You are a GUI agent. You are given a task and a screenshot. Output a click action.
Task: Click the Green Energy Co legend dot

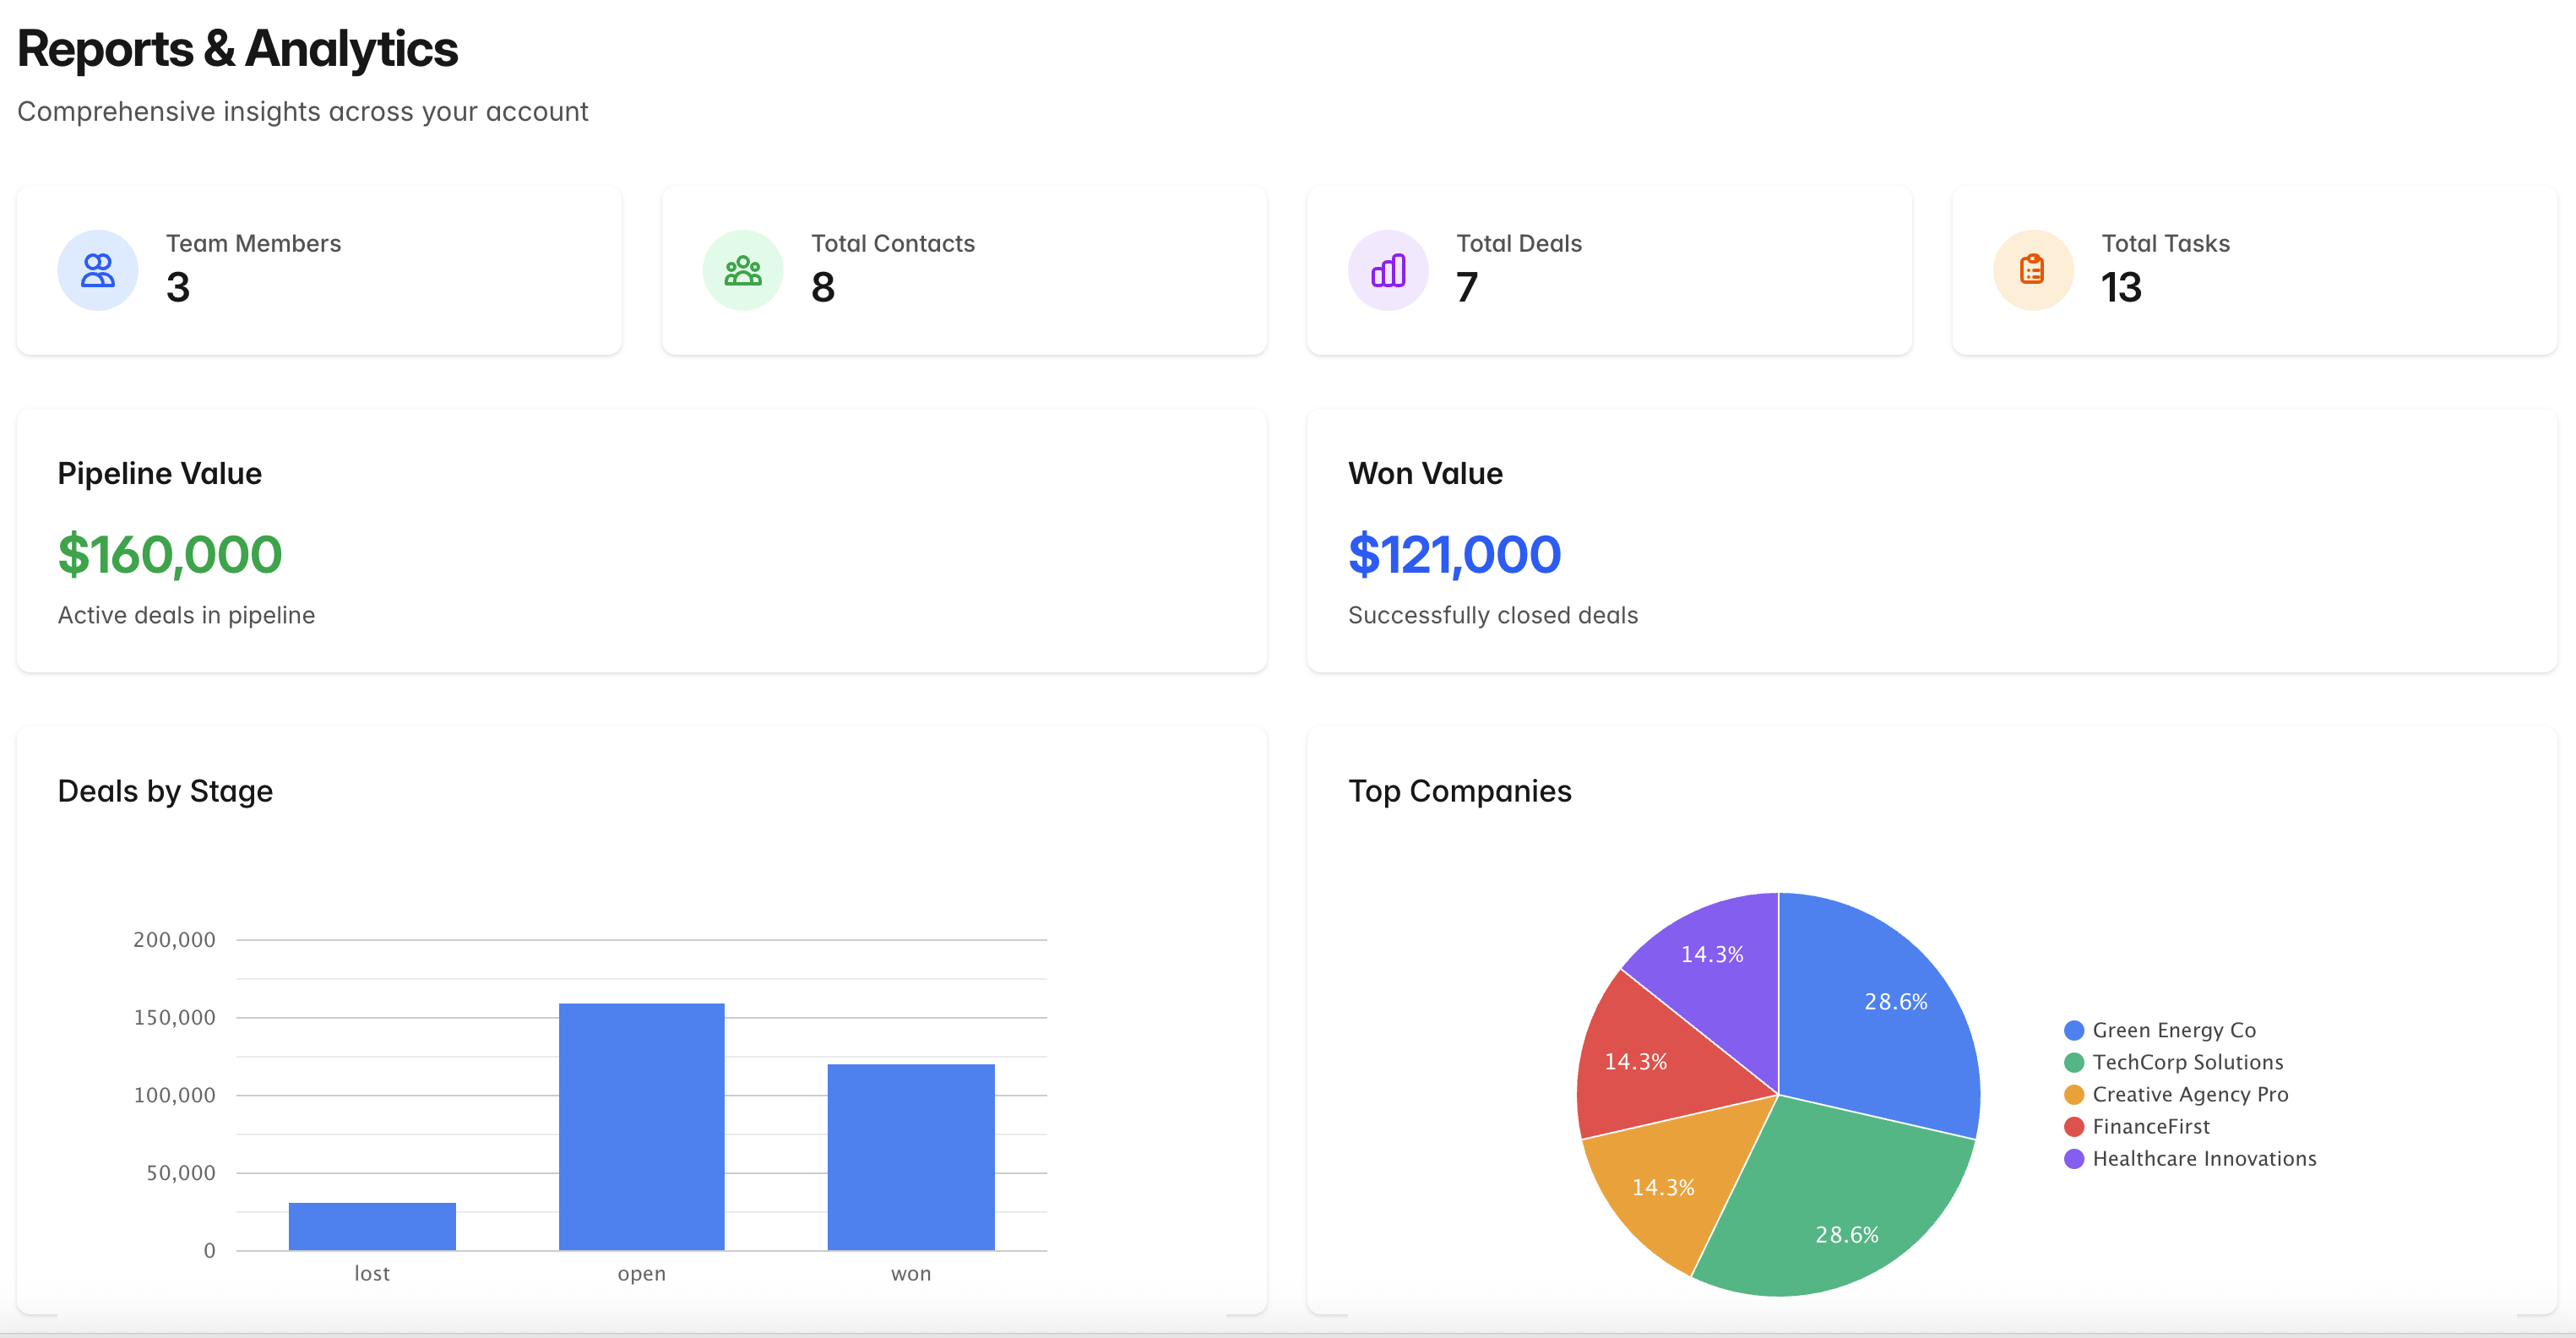pos(2074,1030)
